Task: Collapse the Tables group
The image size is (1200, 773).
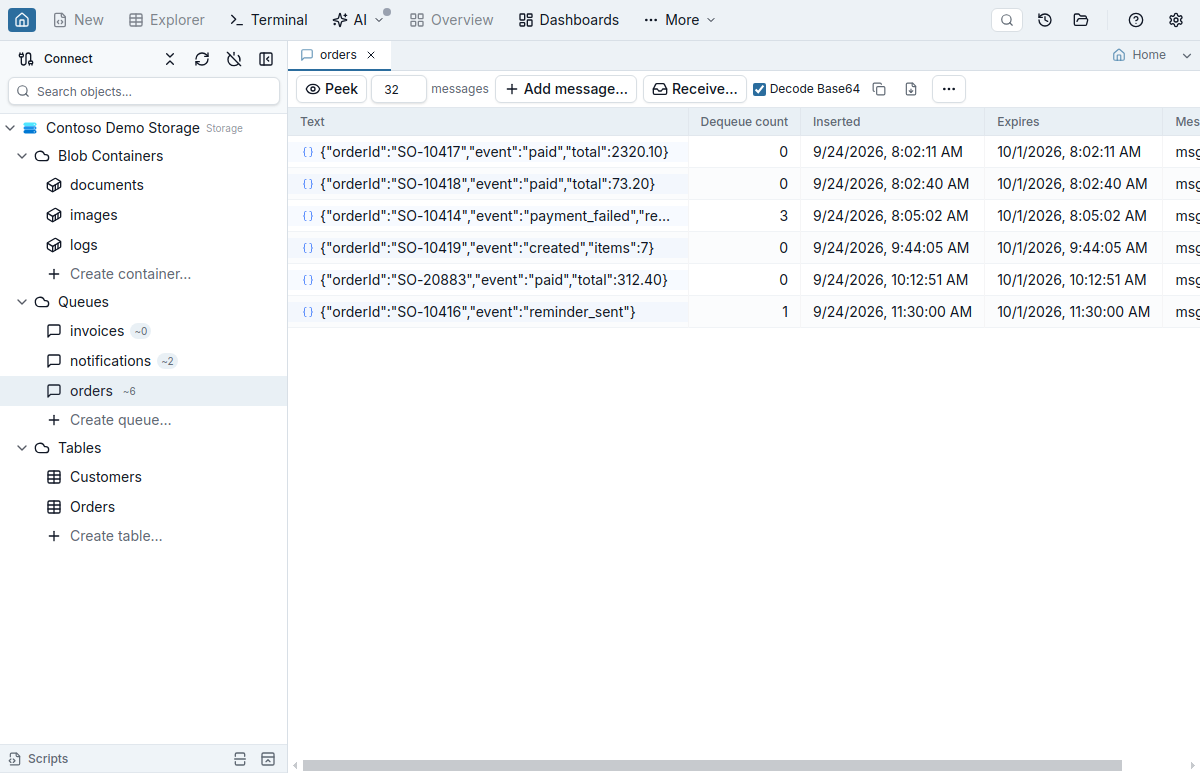Action: tap(22, 448)
